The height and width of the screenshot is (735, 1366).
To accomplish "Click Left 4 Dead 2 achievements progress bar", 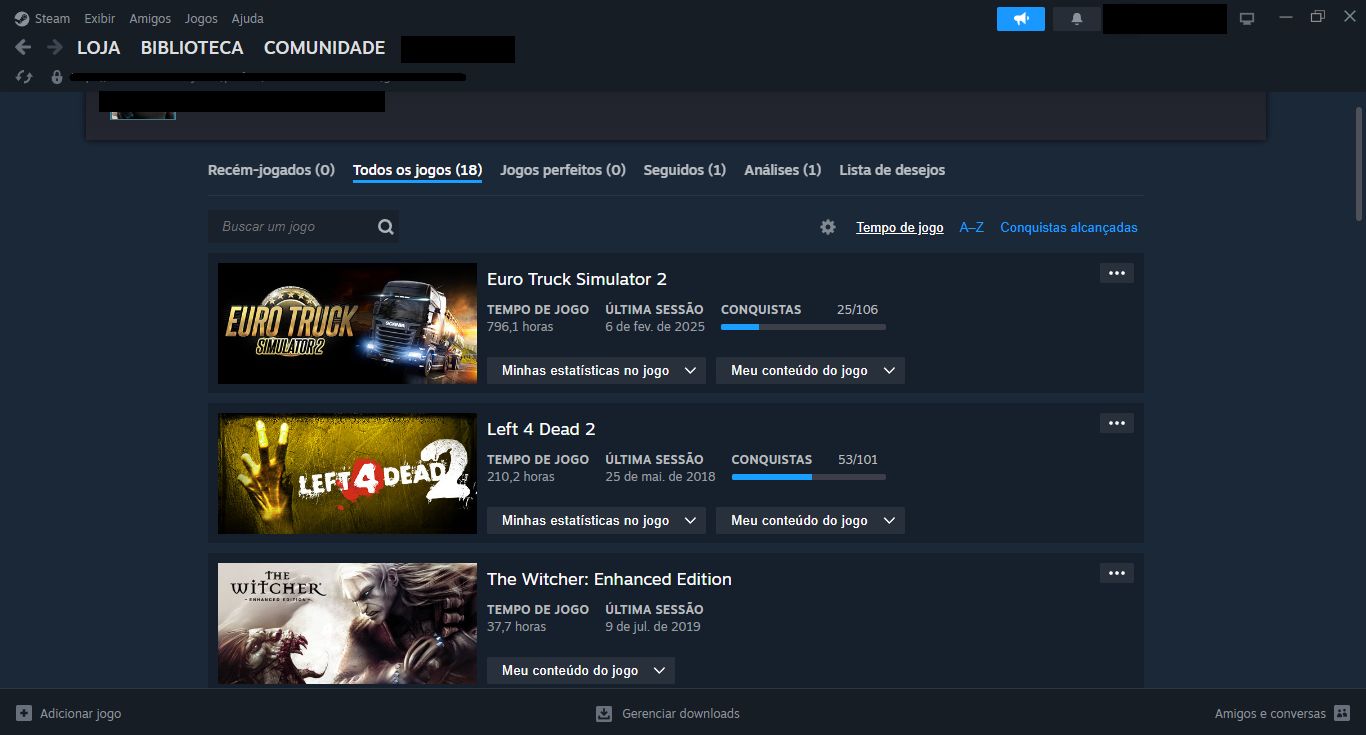I will pyautogui.click(x=808, y=477).
